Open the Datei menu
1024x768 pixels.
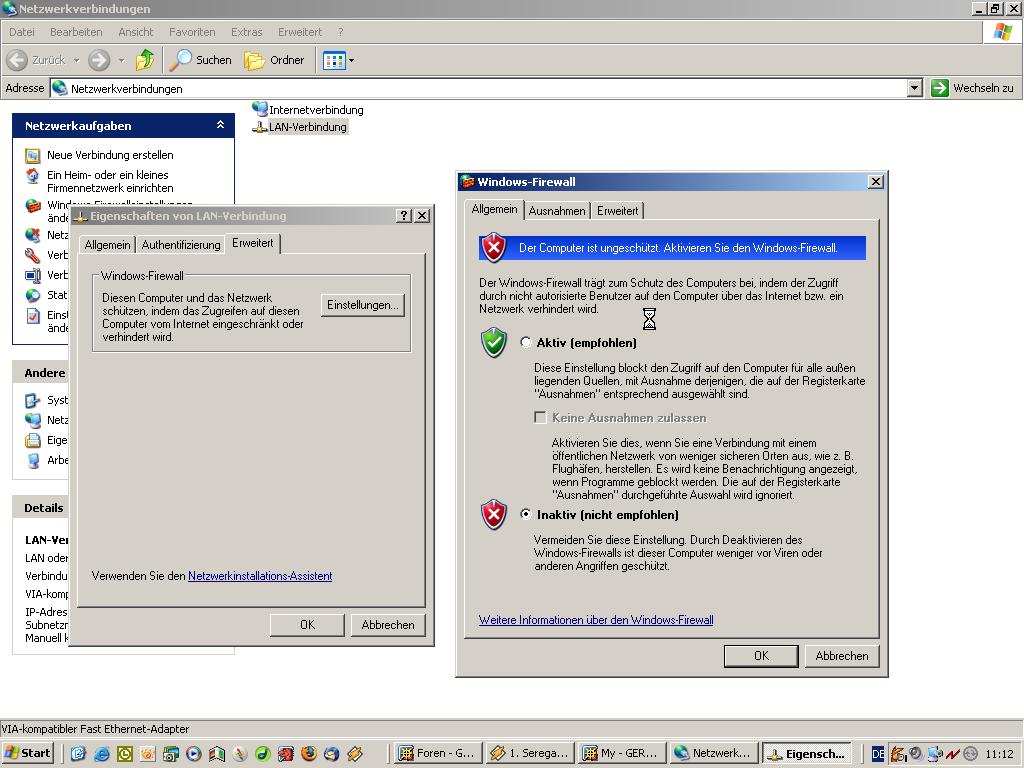click(22, 32)
